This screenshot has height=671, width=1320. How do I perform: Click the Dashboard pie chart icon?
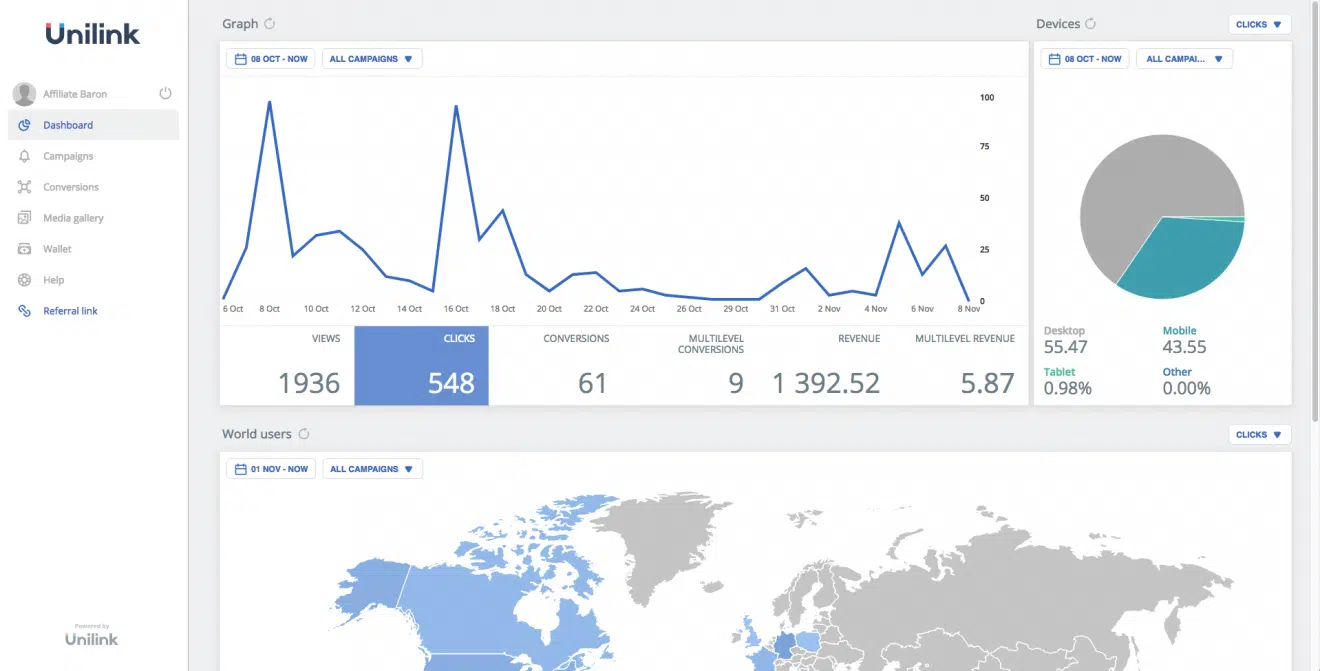[x=24, y=125]
